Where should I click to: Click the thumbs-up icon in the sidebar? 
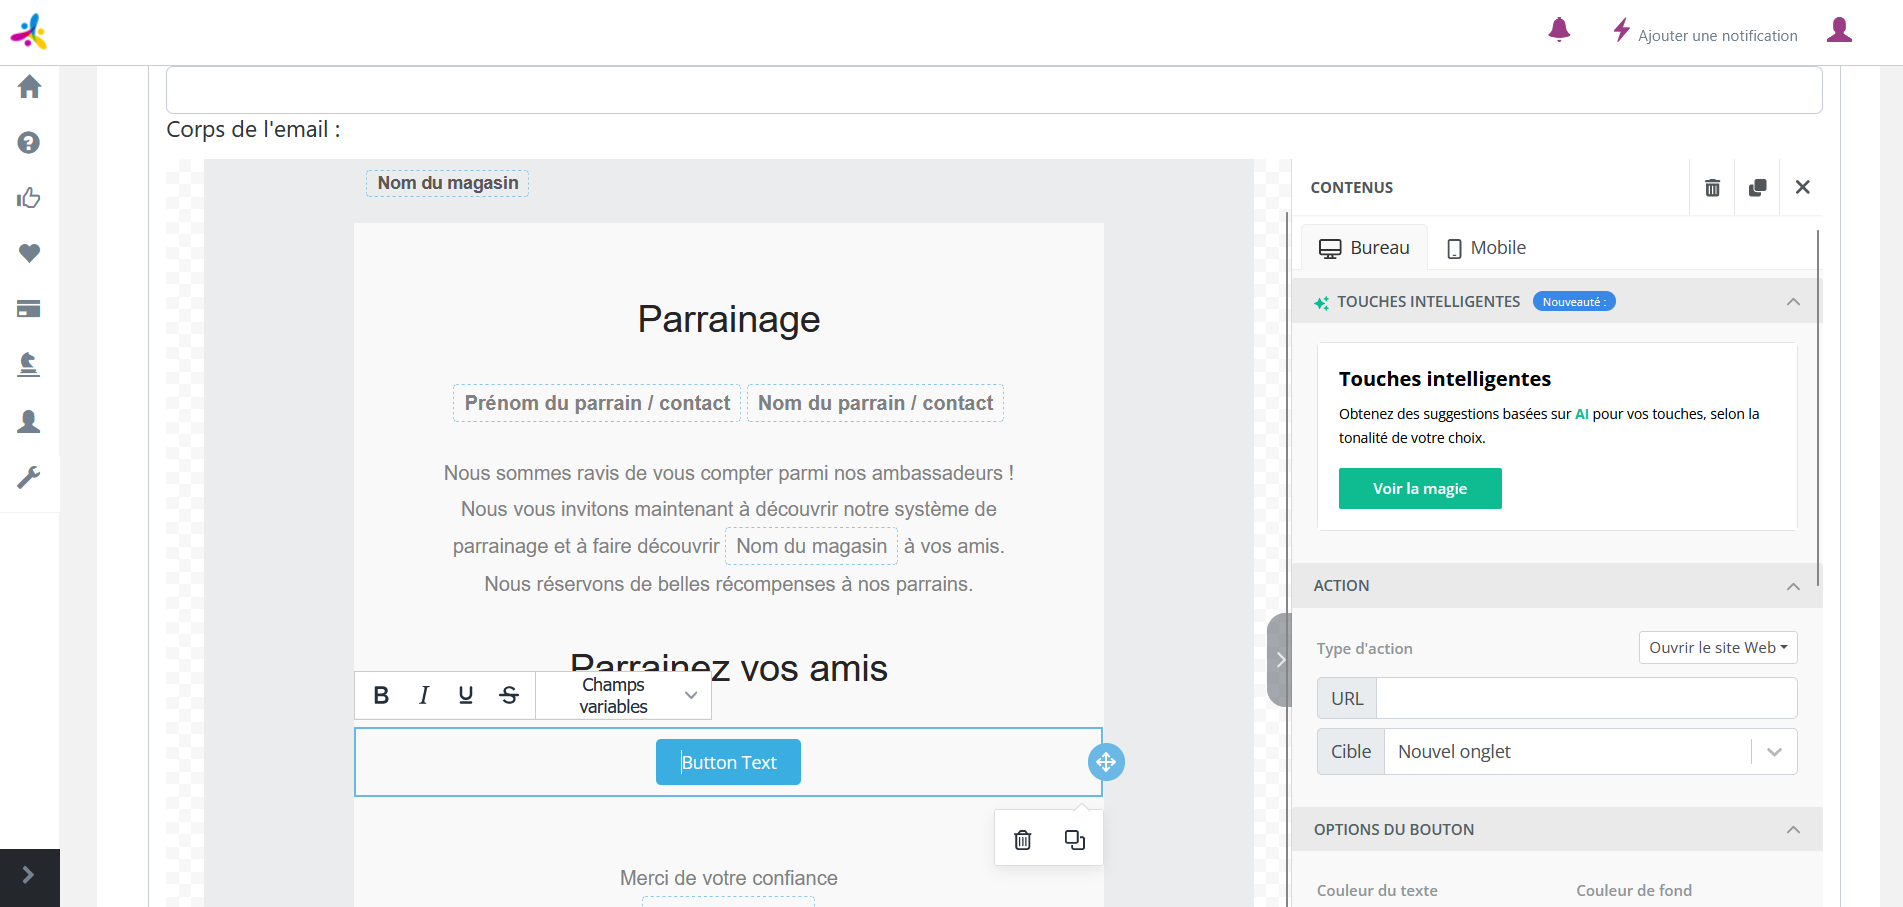(x=29, y=198)
